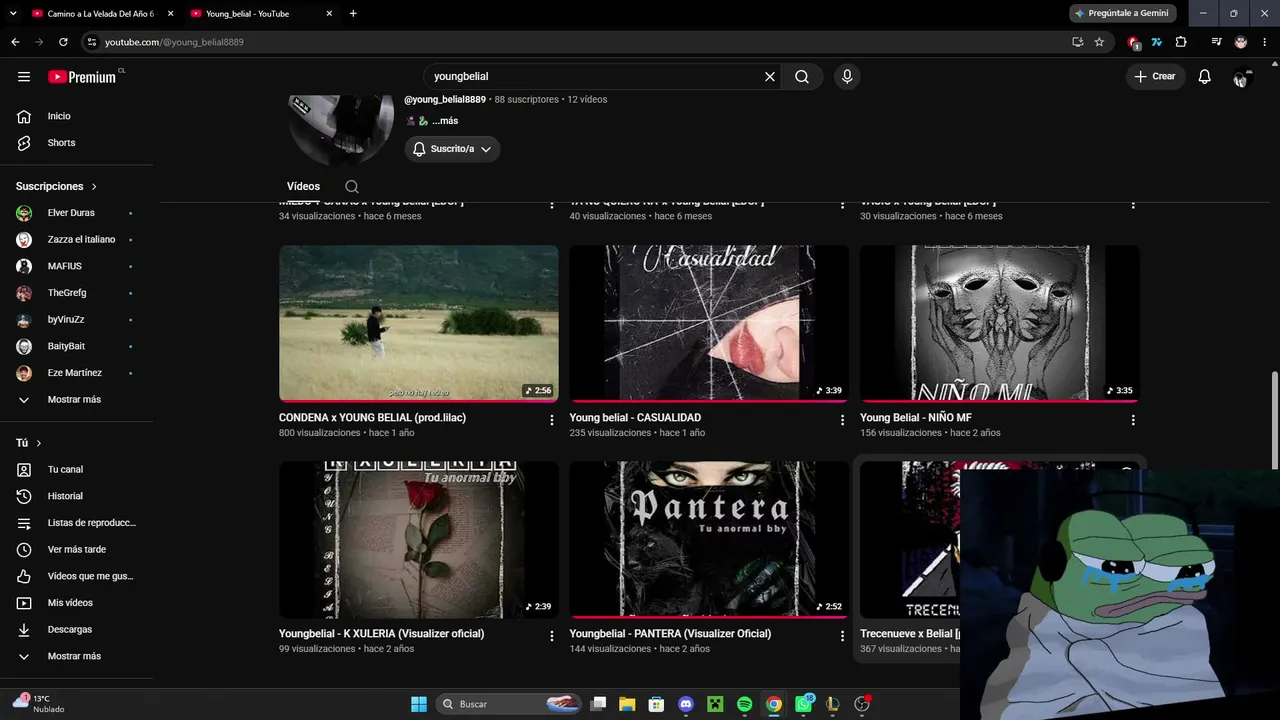Search within the channel using magnifier icon
Screen dimensions: 1280x720
tap(352, 187)
